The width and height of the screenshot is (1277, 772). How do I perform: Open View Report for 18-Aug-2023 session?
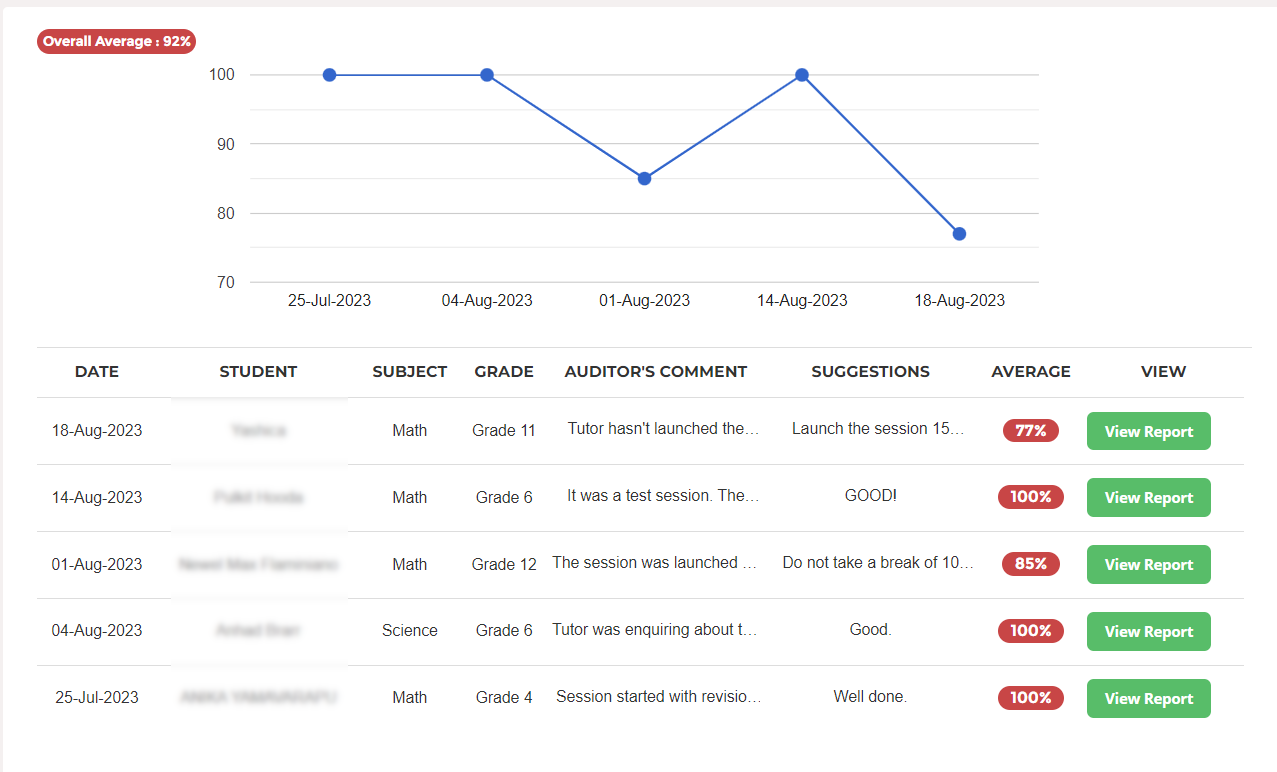click(1148, 431)
